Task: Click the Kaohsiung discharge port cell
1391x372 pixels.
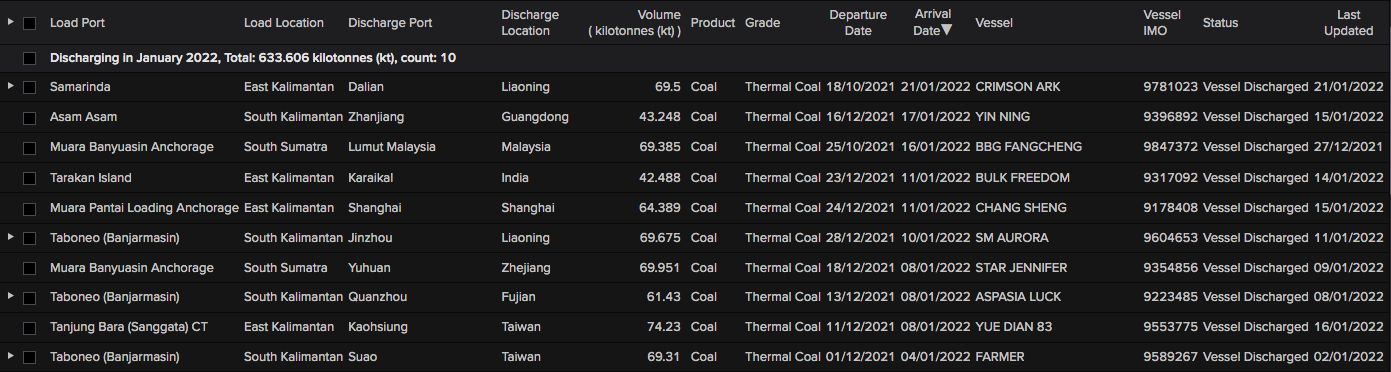Action: pos(377,327)
